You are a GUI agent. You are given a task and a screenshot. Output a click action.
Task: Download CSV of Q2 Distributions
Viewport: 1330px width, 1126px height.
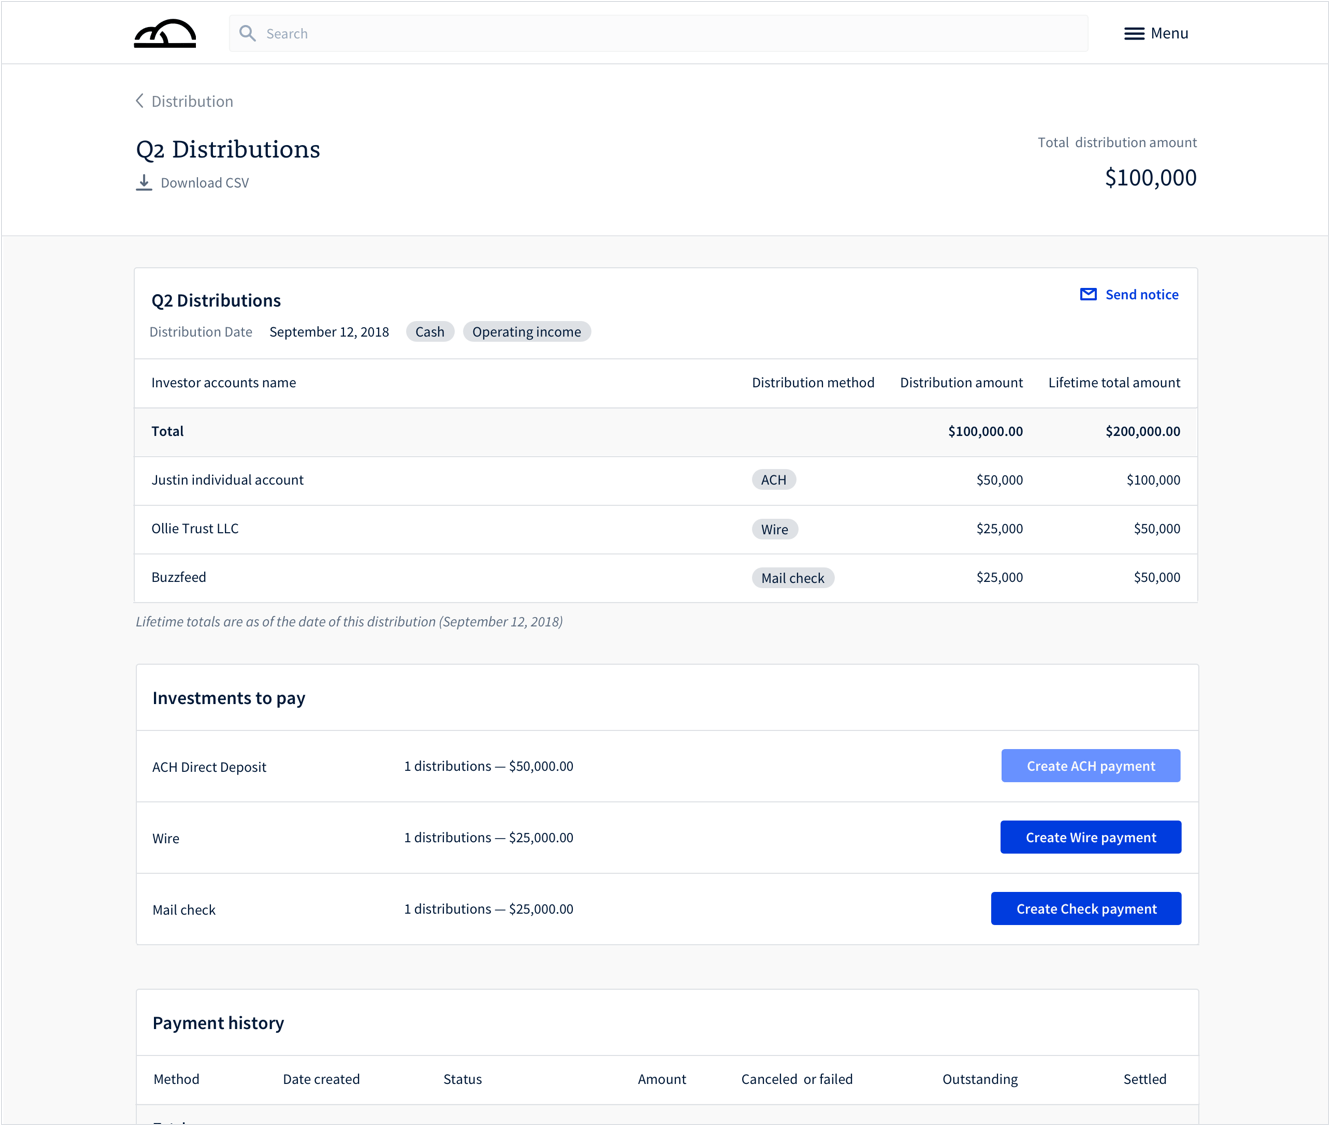point(204,183)
